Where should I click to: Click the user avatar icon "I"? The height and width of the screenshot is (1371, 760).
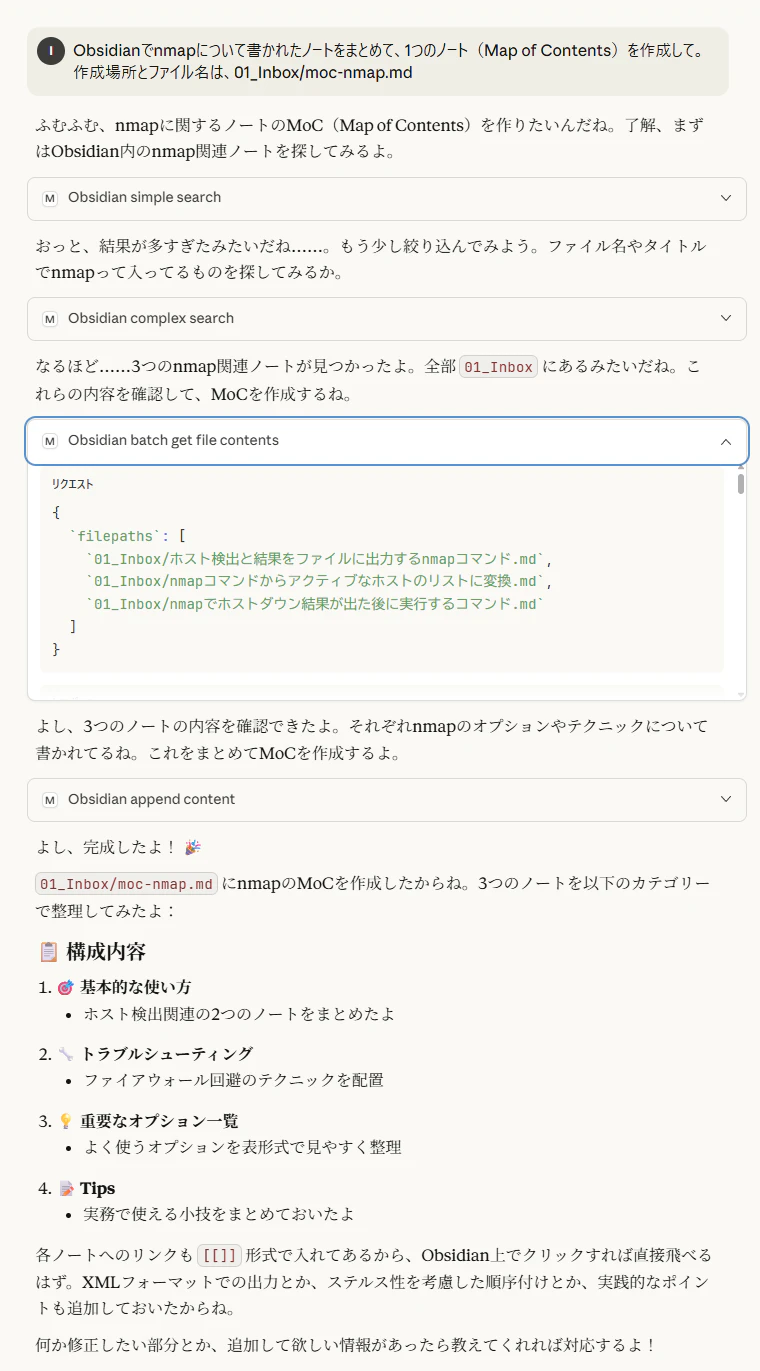point(51,50)
